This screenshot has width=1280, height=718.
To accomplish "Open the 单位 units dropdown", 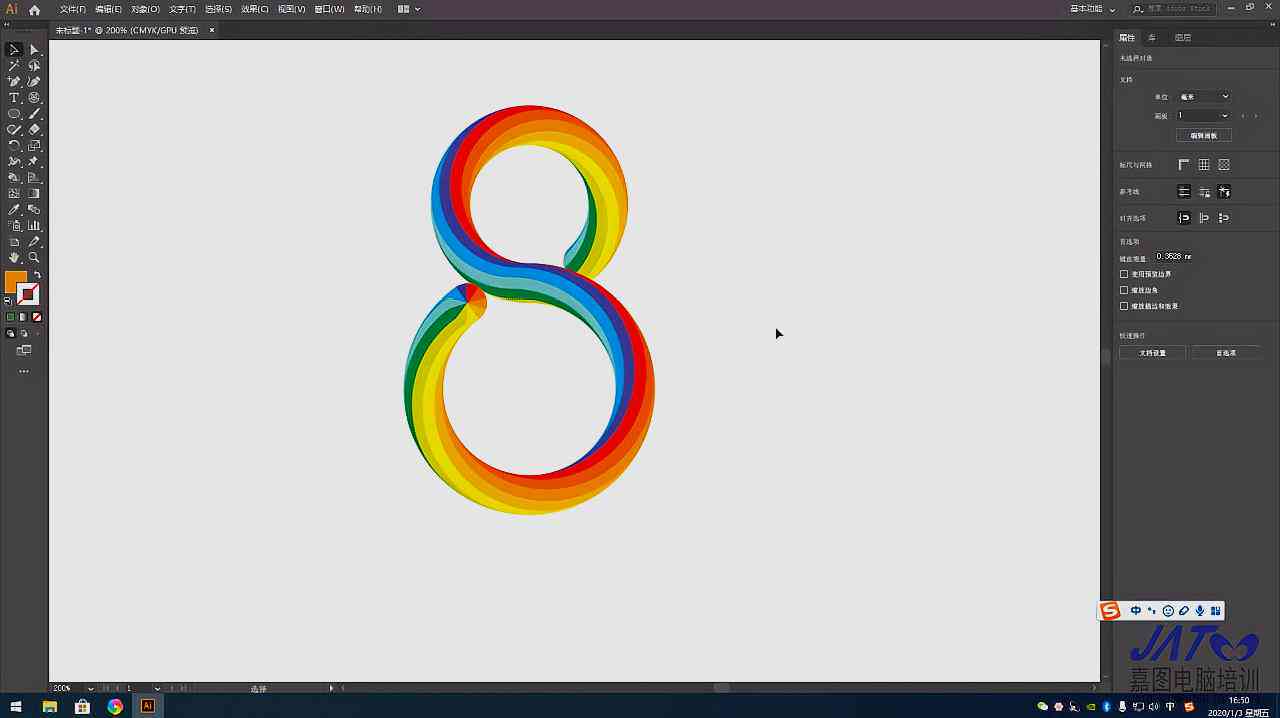I will pyautogui.click(x=1204, y=97).
